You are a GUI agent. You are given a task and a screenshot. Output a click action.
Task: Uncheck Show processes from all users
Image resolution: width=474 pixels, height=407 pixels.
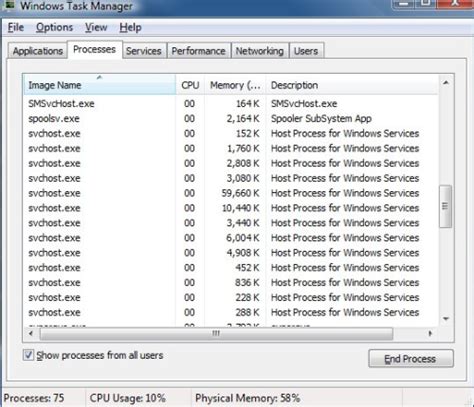point(28,355)
